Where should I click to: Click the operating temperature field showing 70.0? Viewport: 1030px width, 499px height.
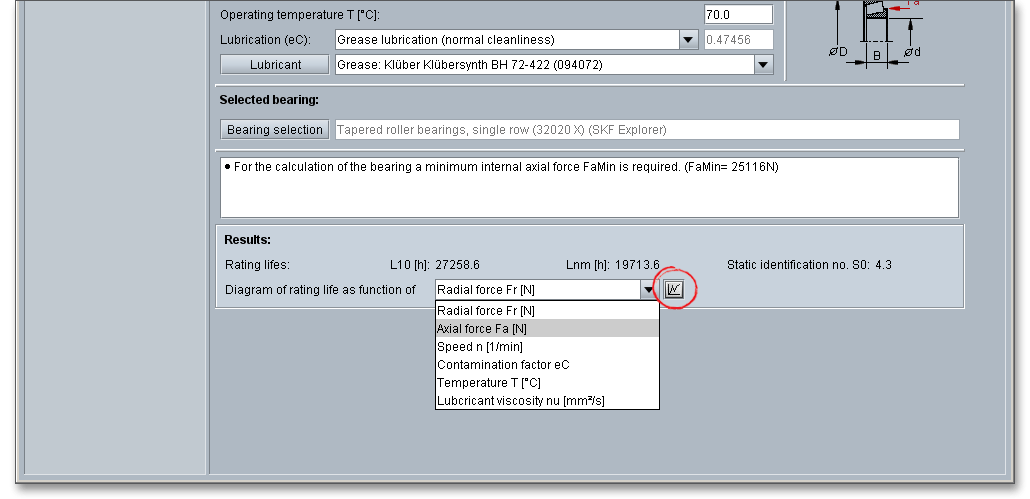[738, 15]
